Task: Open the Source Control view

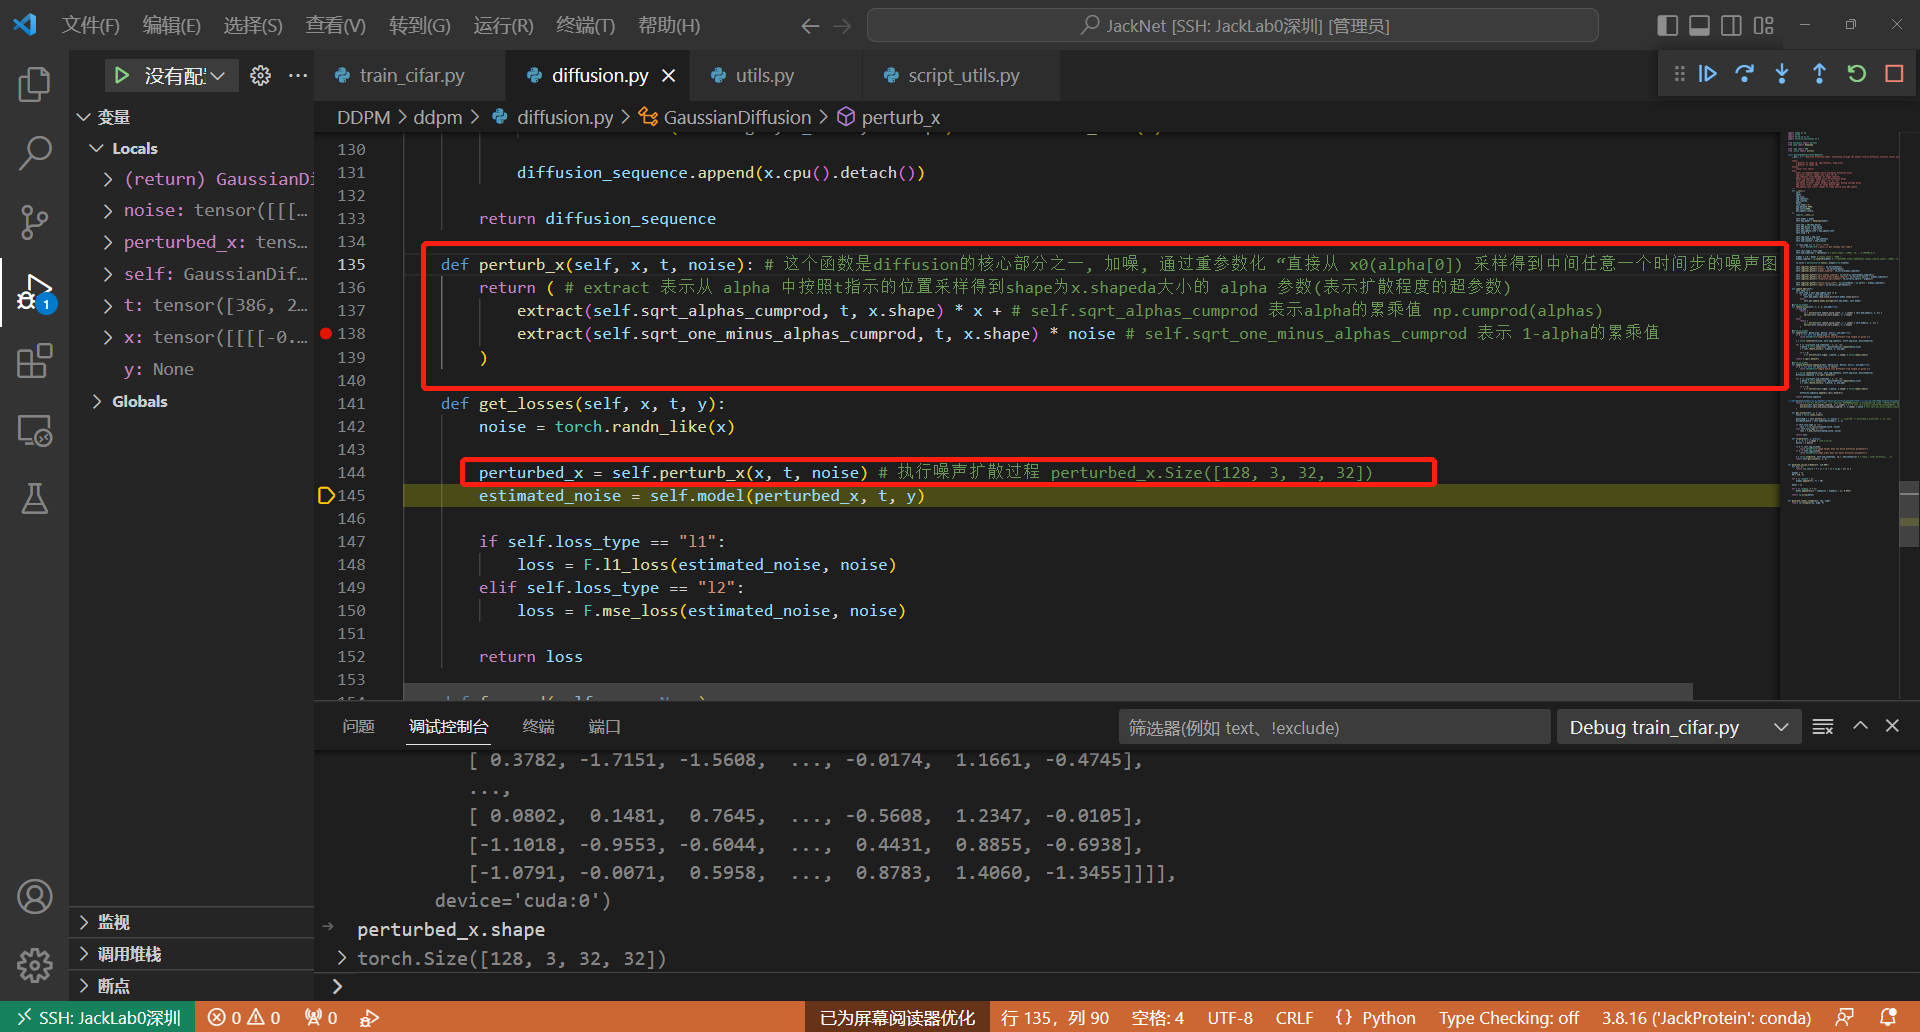Action: point(34,222)
